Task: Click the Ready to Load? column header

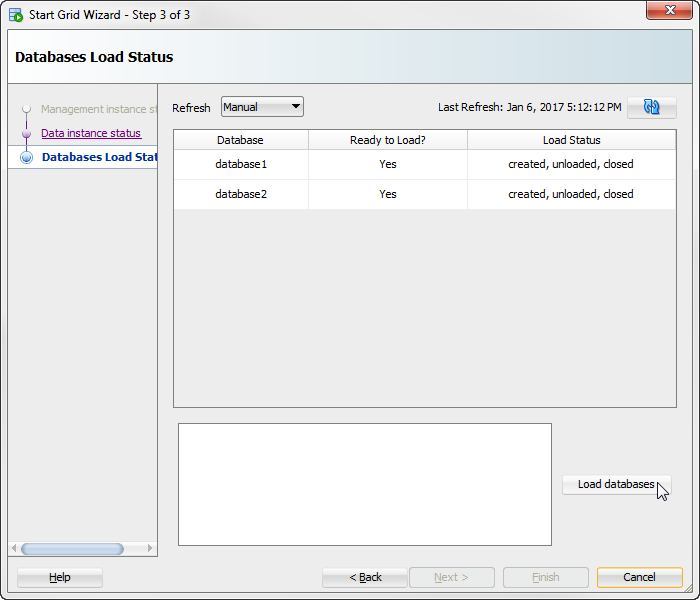Action: tap(388, 140)
